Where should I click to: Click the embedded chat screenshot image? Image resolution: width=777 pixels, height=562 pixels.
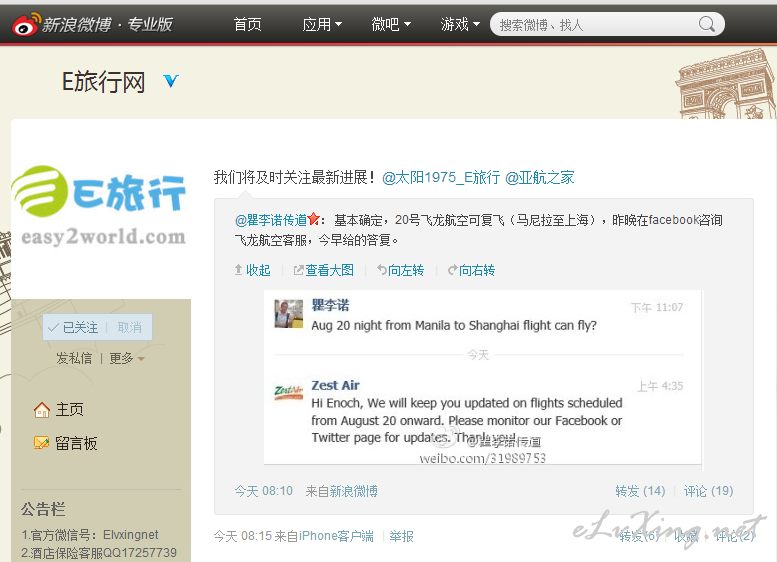coord(483,378)
